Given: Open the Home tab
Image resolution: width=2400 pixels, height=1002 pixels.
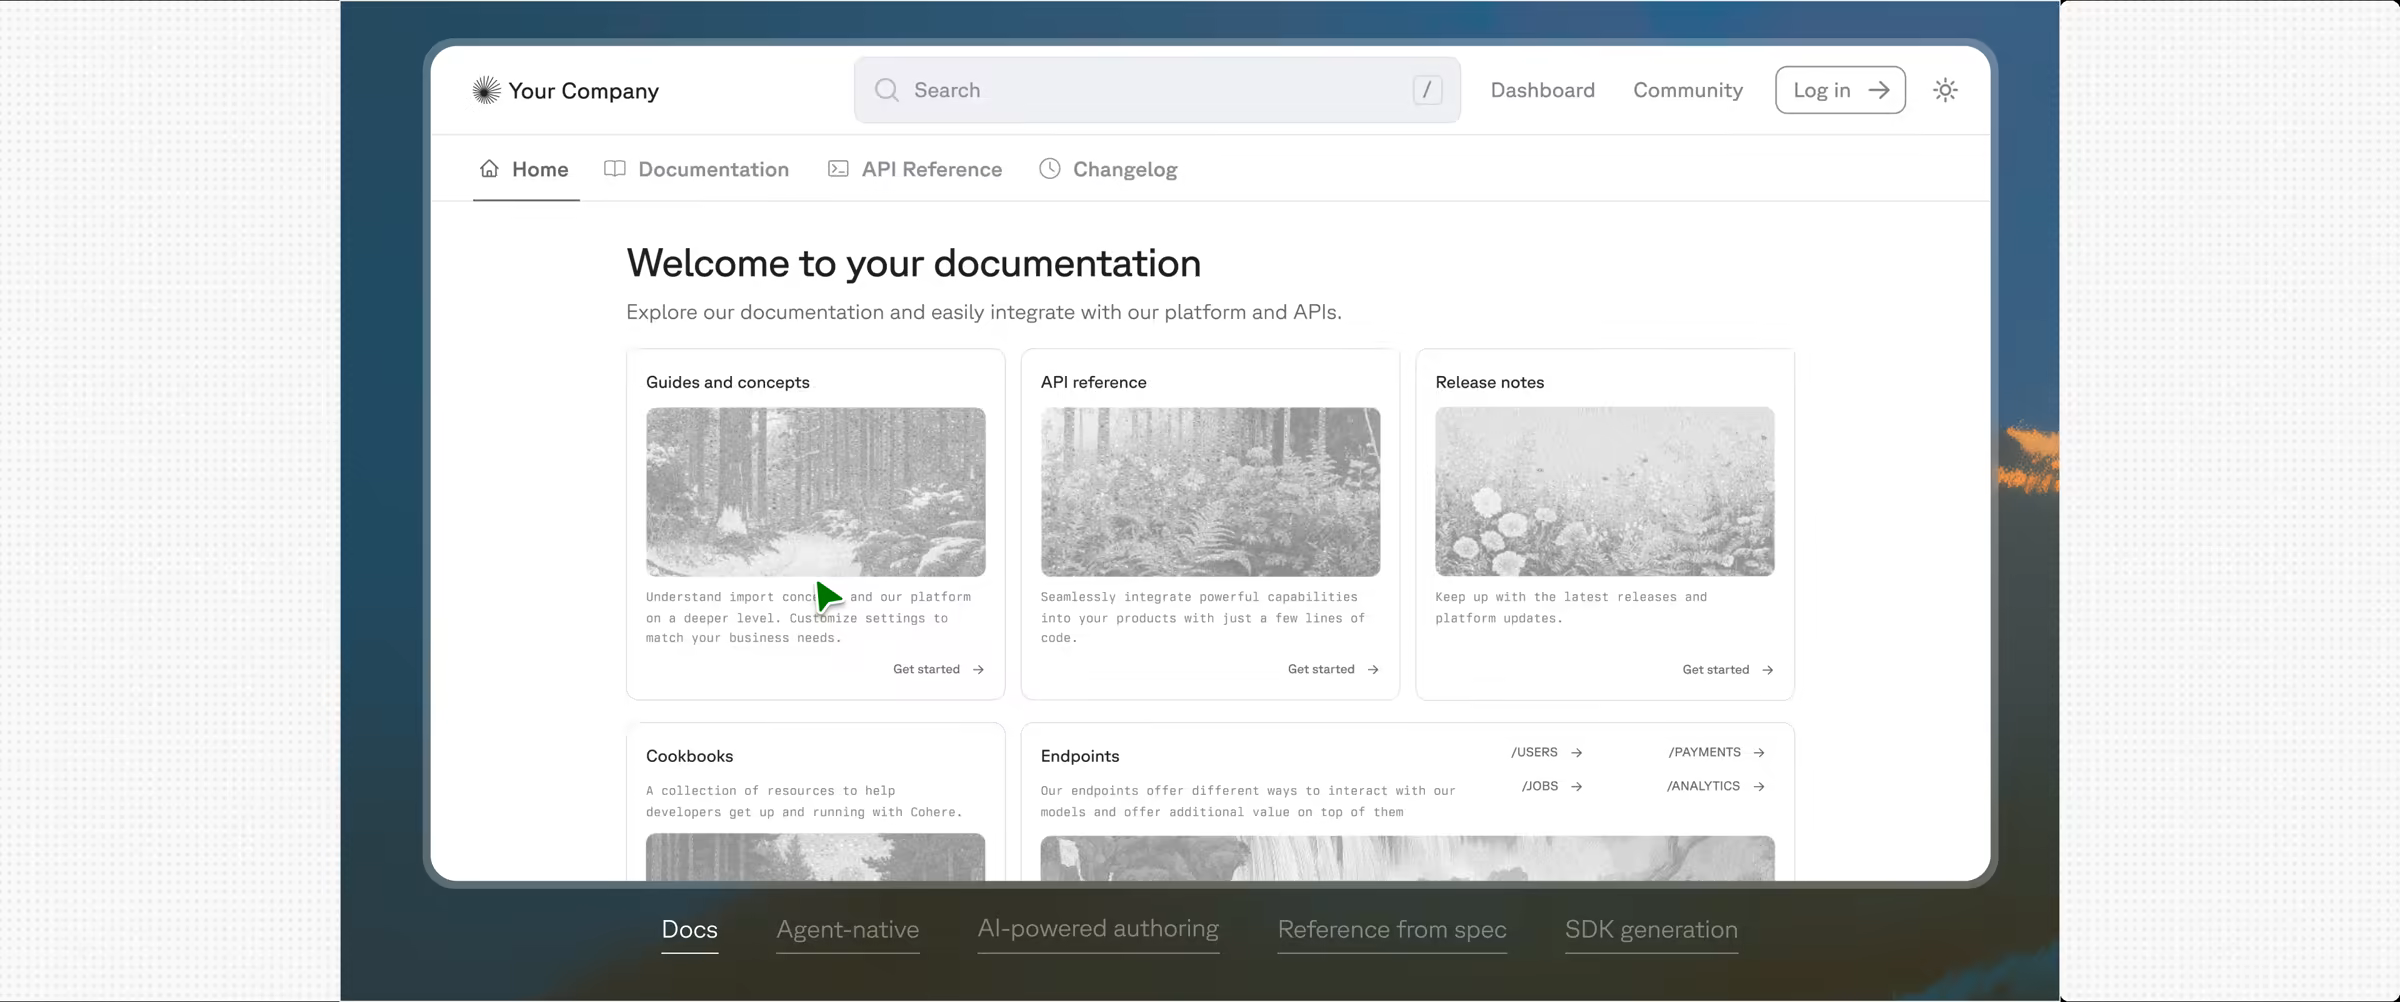Looking at the screenshot, I should tap(525, 169).
